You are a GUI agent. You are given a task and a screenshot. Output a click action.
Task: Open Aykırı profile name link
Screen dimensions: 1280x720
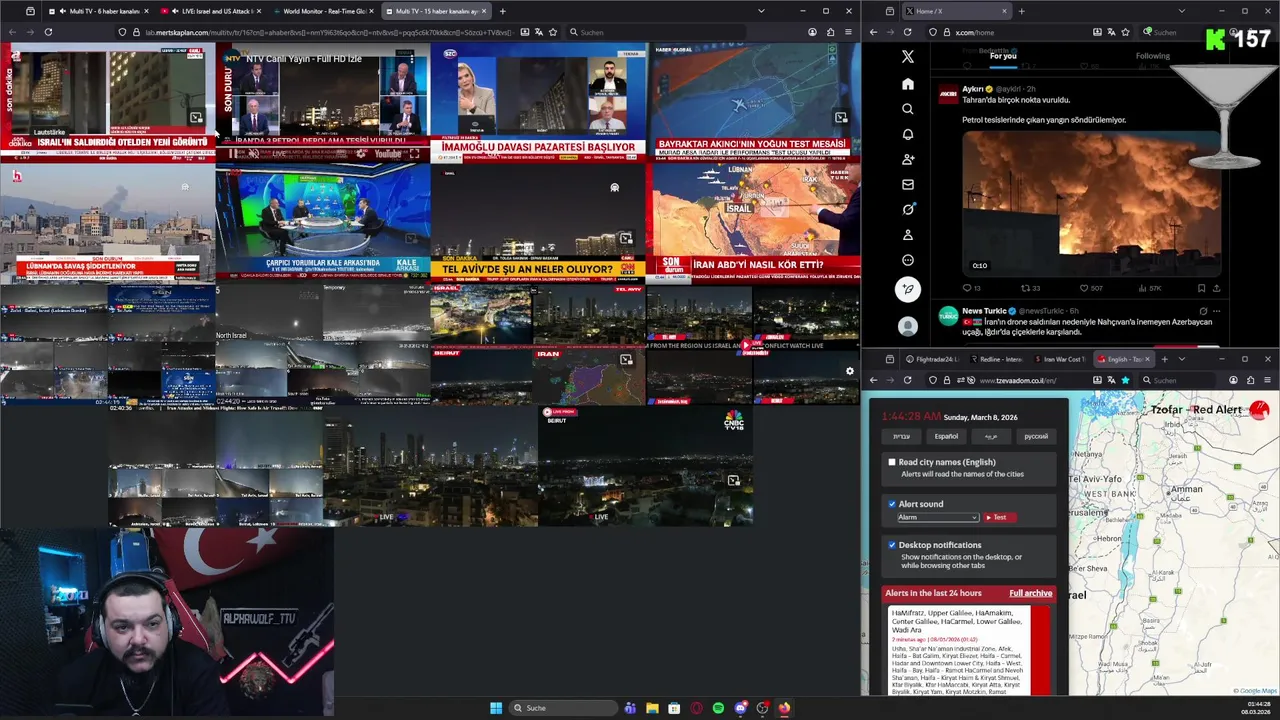[x=972, y=89]
